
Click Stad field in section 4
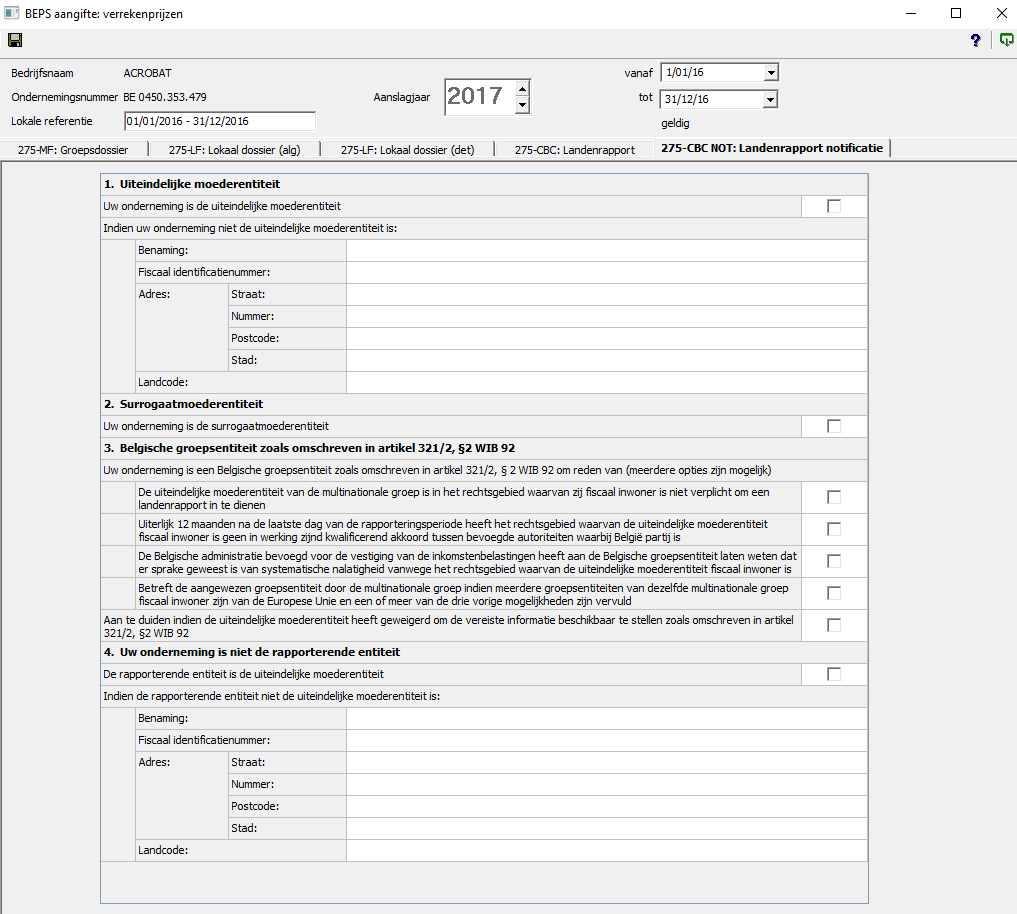607,829
